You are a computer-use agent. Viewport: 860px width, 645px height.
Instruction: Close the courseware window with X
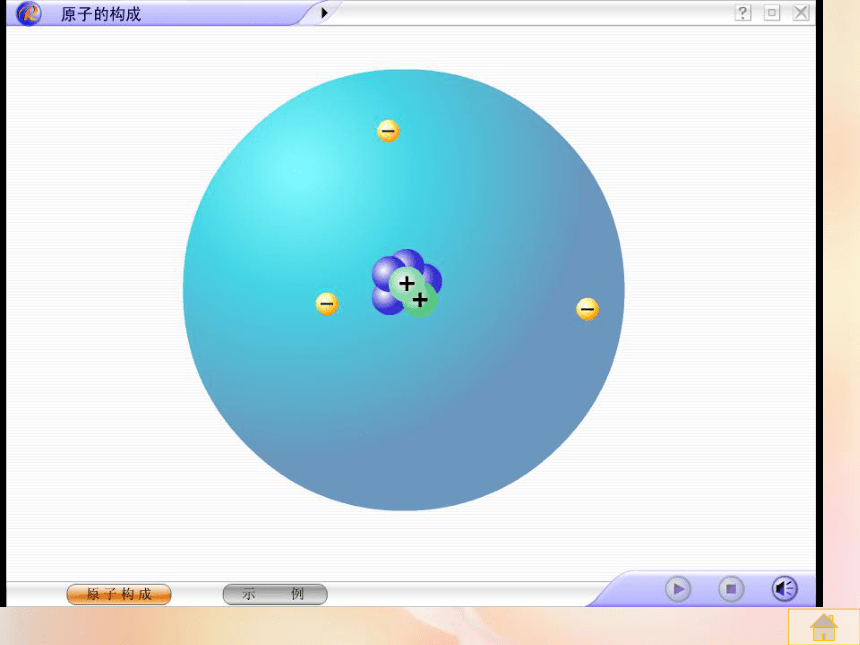801,13
